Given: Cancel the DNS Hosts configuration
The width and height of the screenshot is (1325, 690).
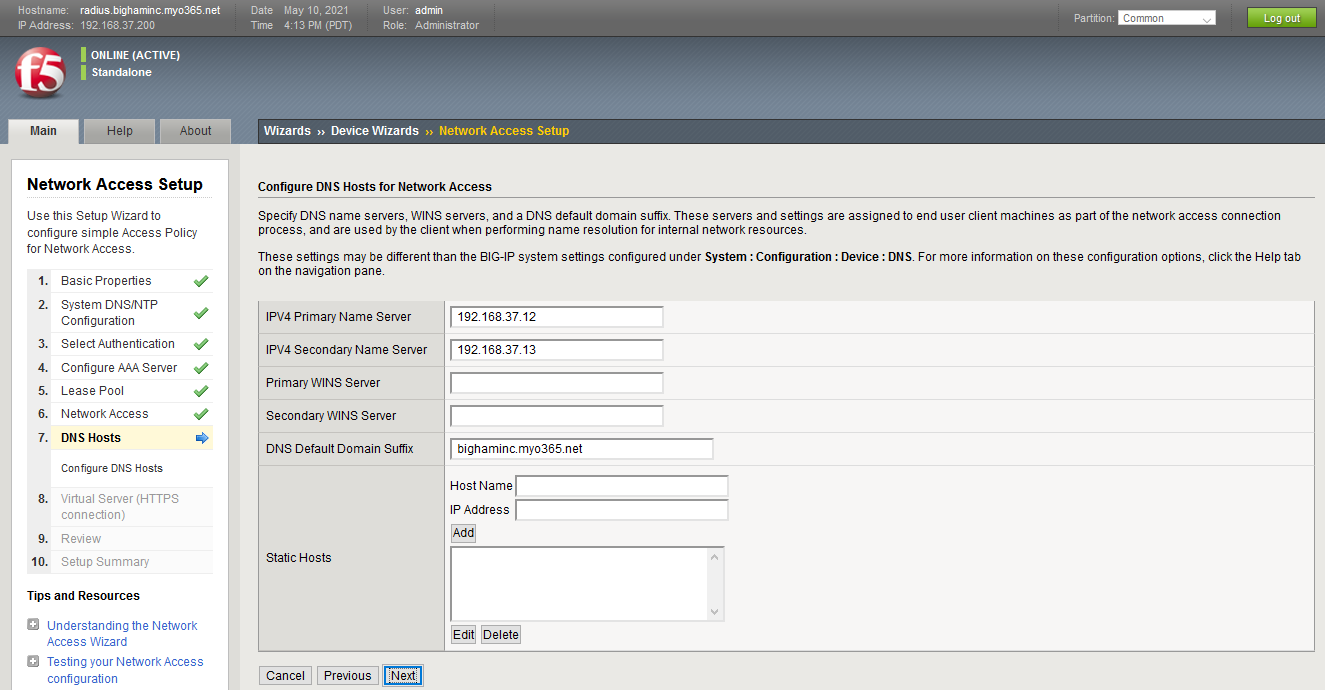Looking at the screenshot, I should tap(285, 675).
